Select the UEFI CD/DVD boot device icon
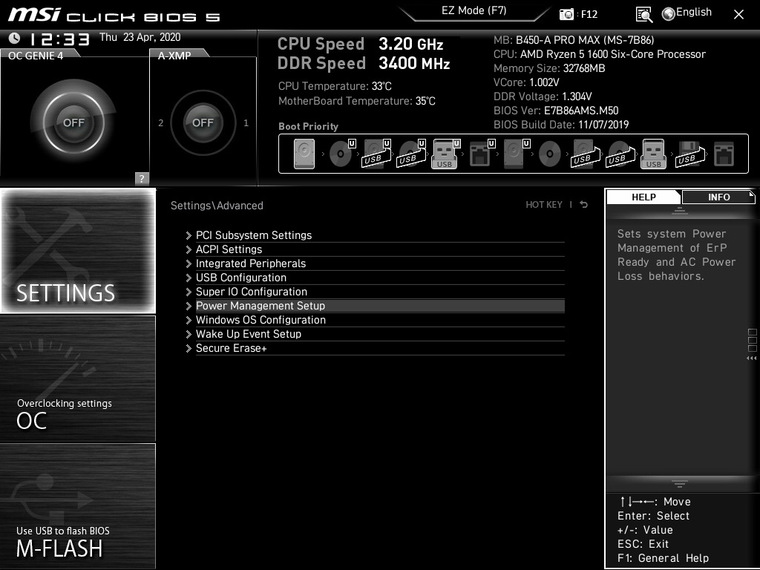Image resolution: width=760 pixels, height=570 pixels. coord(342,154)
